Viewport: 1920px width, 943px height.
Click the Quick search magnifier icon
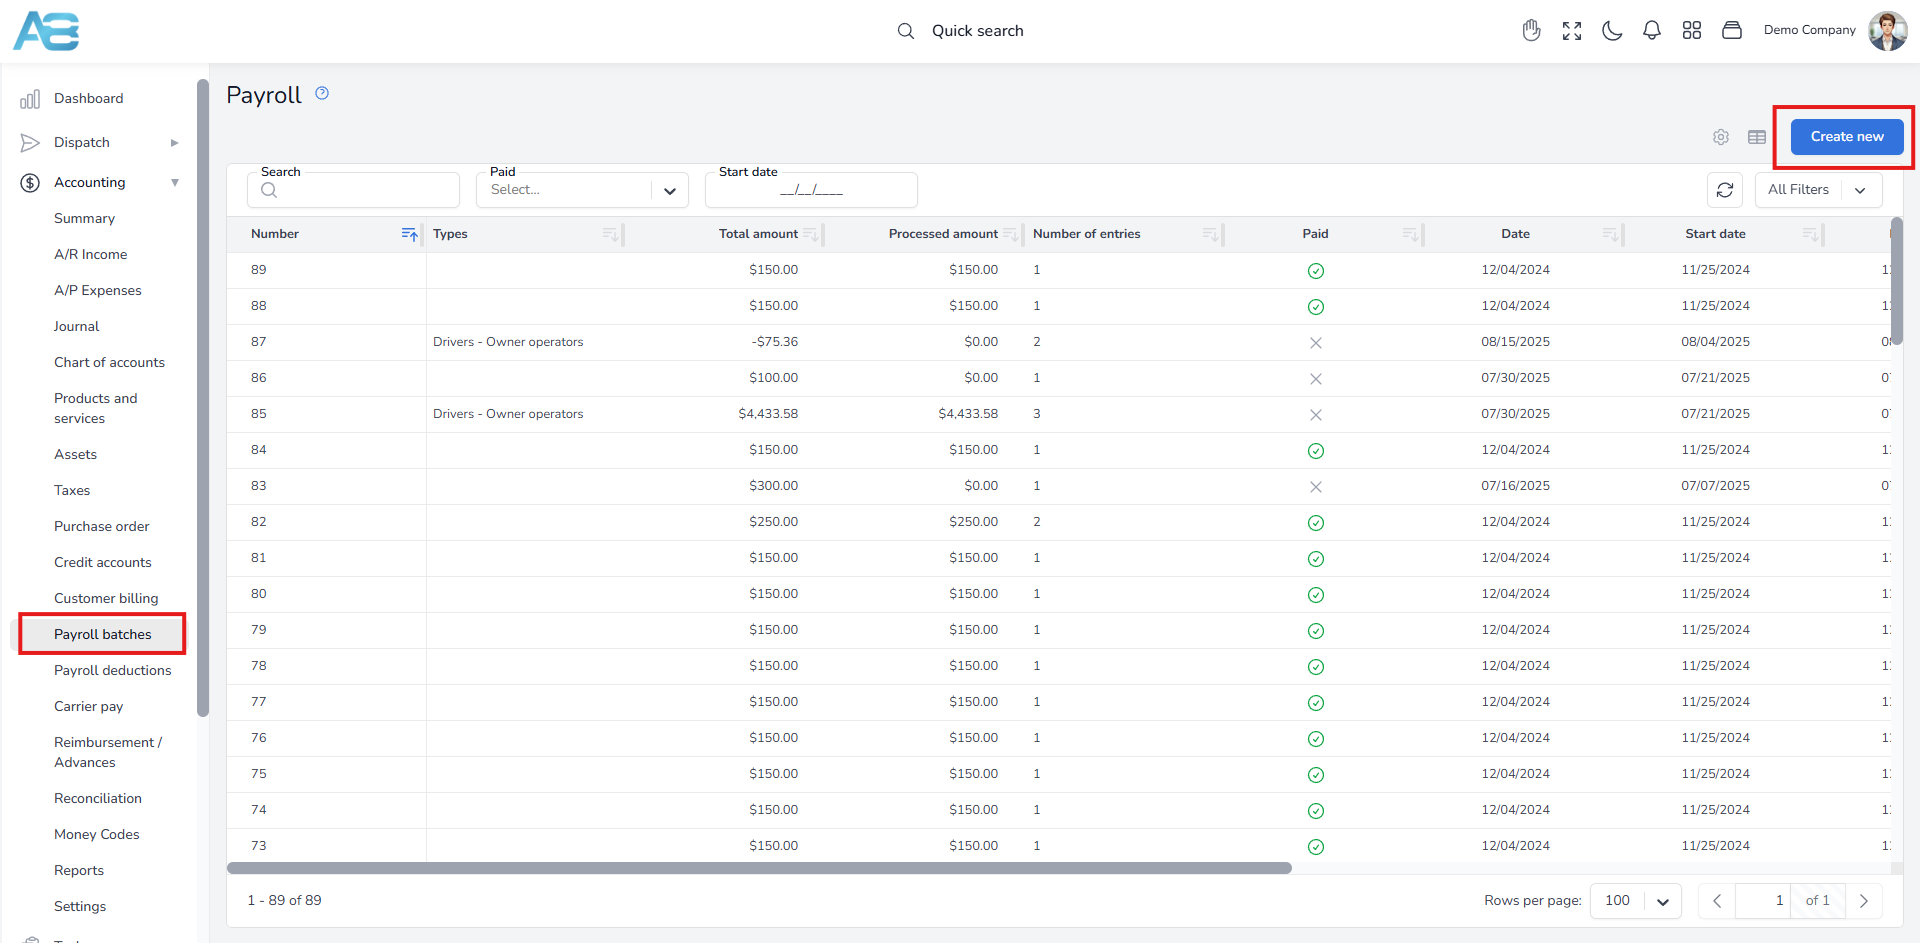coord(906,31)
